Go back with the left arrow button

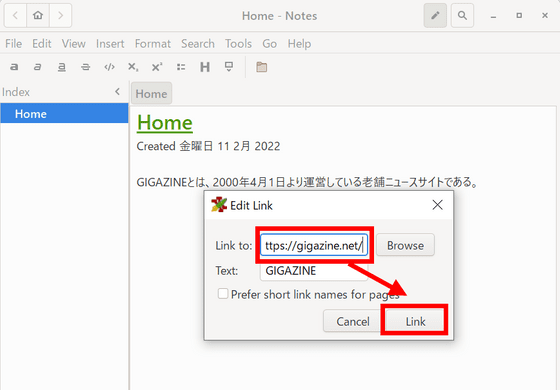[15, 16]
